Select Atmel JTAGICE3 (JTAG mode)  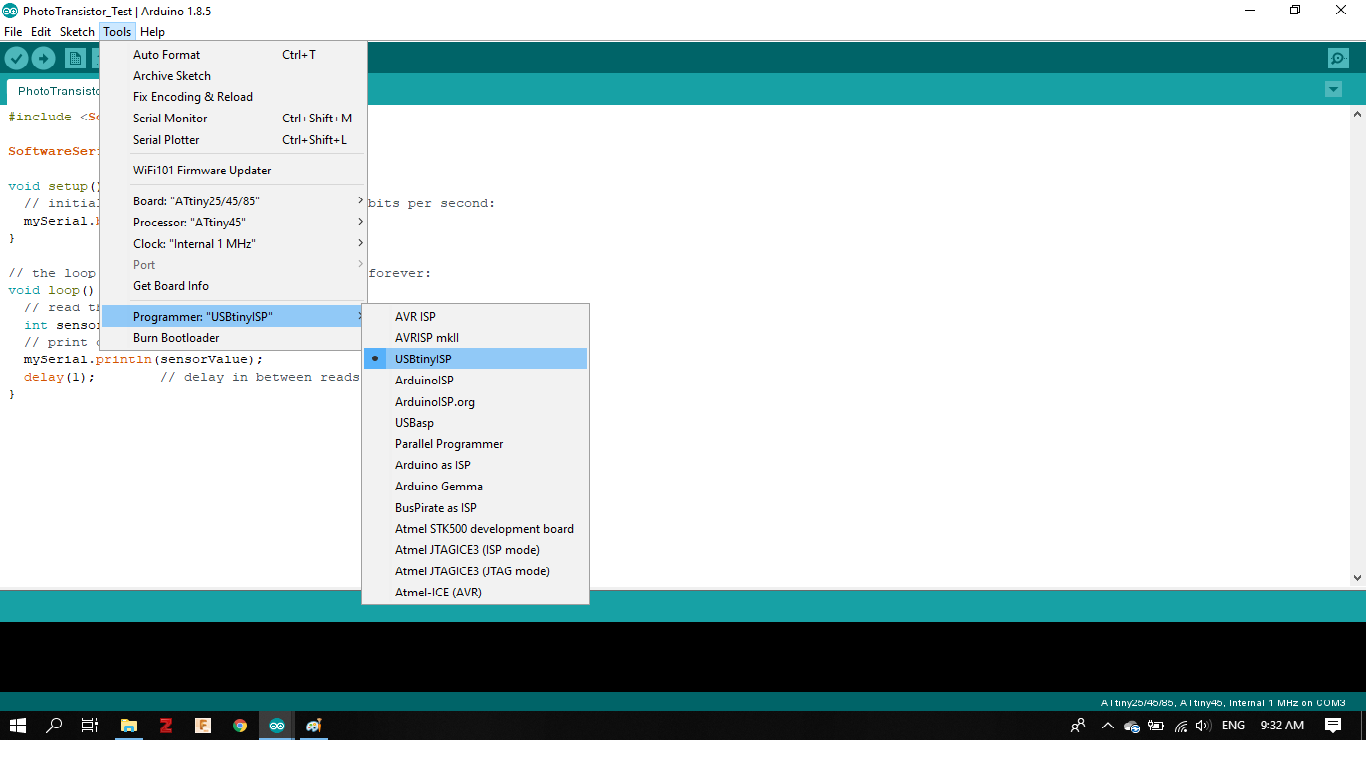click(476, 571)
